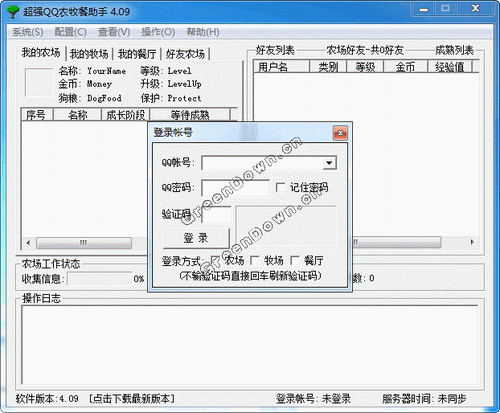Click the 农场好友-共0好友 label
Screen dimensions: 500x413
(365, 50)
